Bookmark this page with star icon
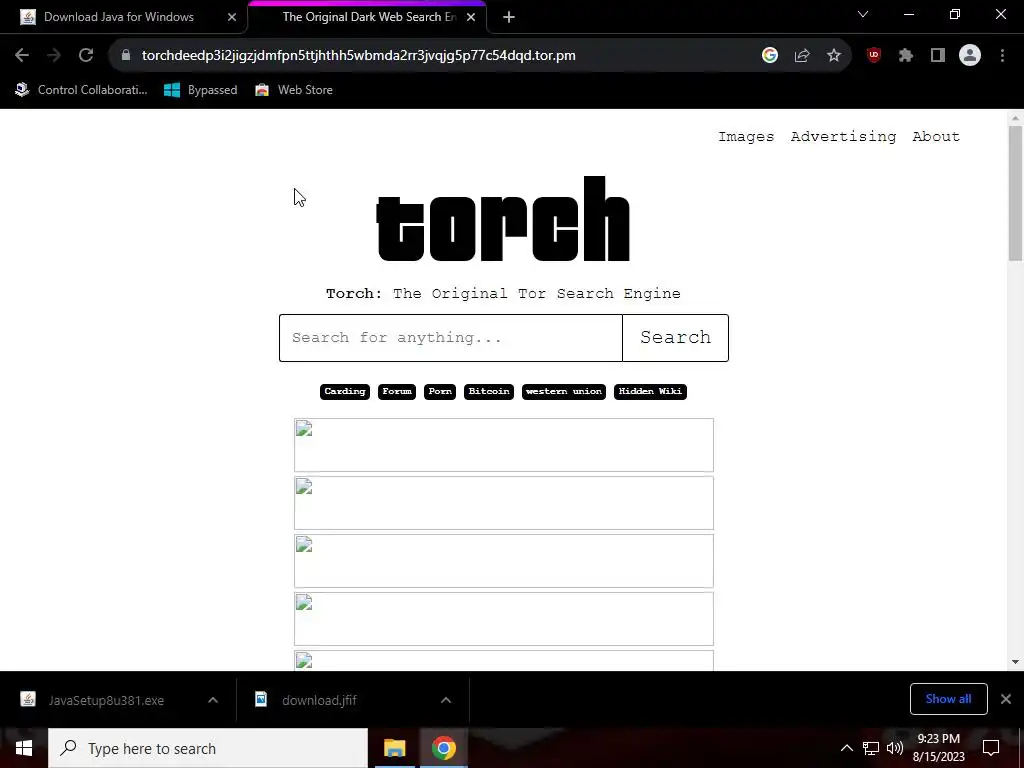The image size is (1024, 768). (x=834, y=56)
